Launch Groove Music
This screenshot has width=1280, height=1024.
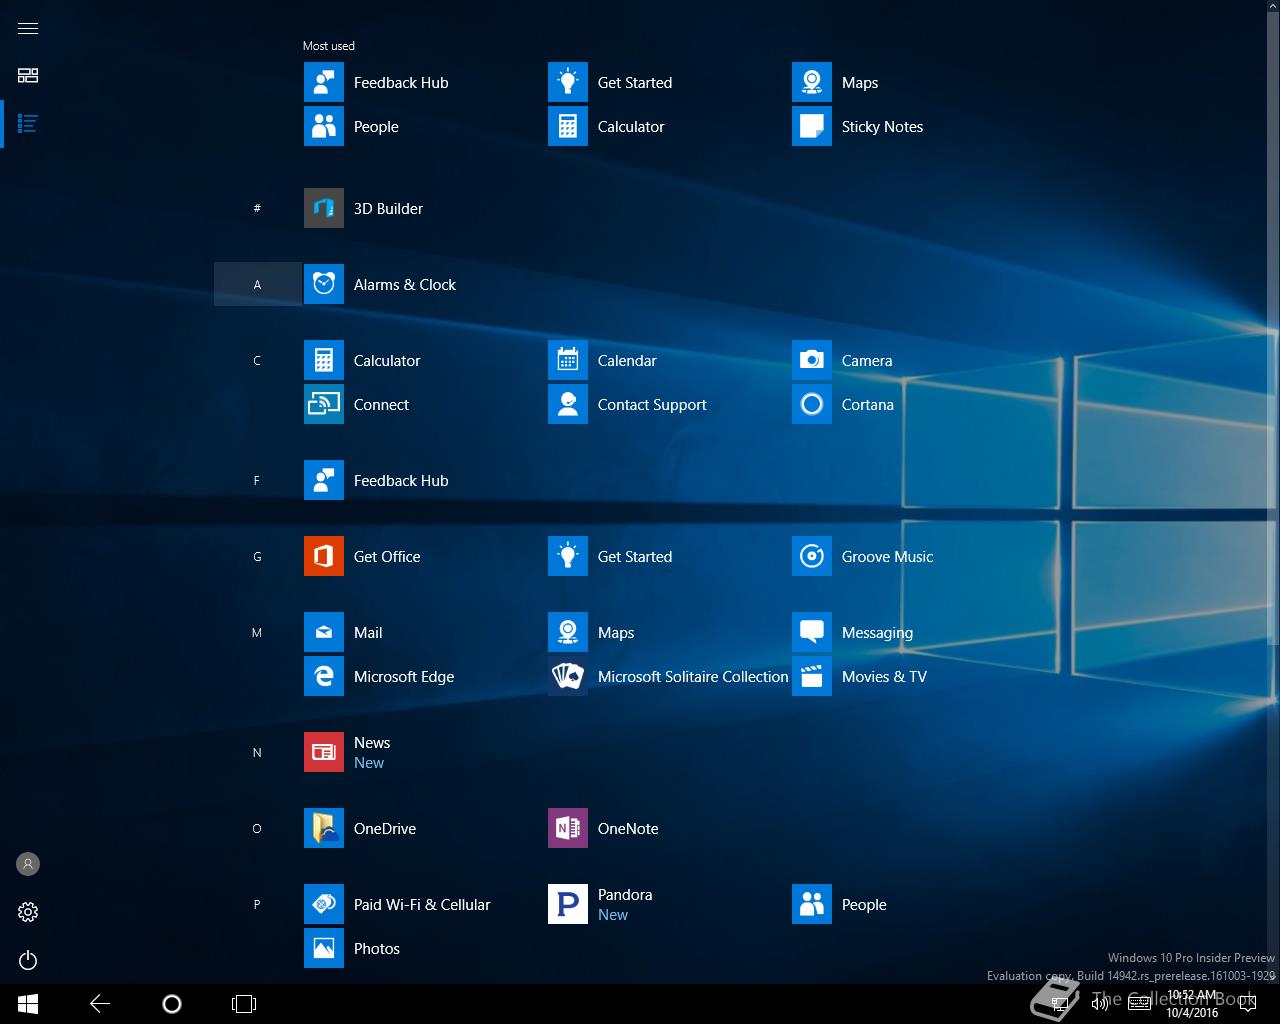[912, 556]
